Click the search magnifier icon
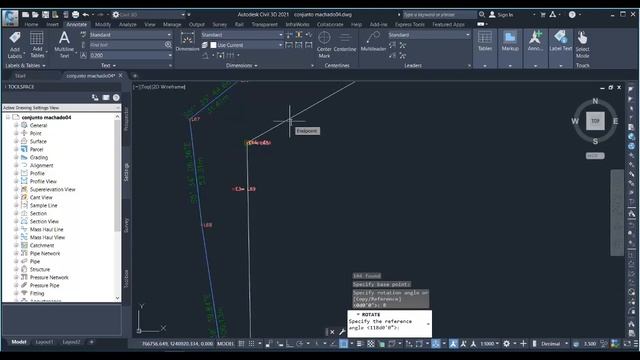The image size is (640, 360). 482,14
